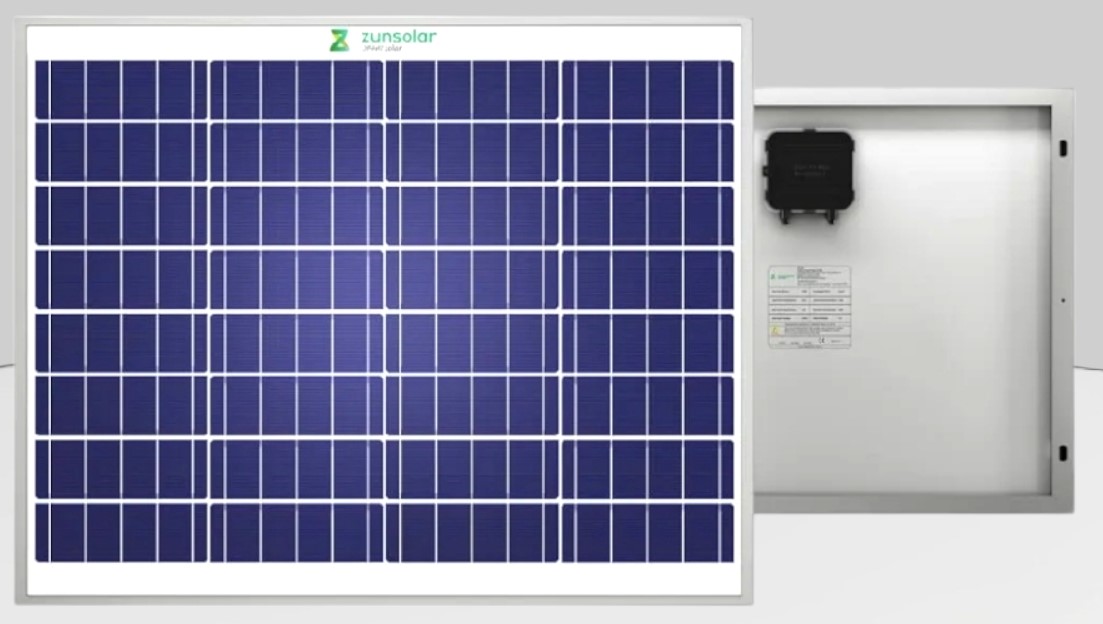Click the white bottom margin of front panel
The width and height of the screenshot is (1103, 624).
pyautogui.click(x=384, y=580)
